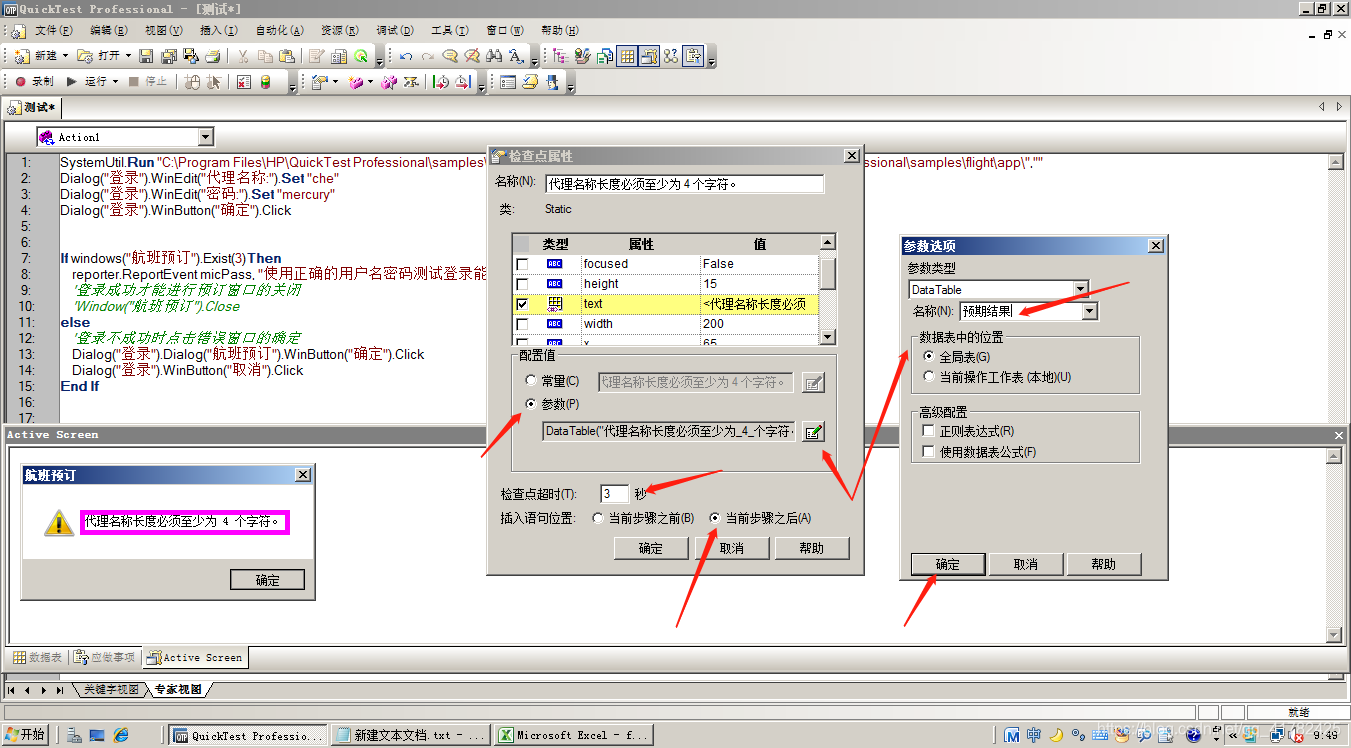Enable 使用数据表公式(F) checkbox
The height and width of the screenshot is (748, 1351).
click(929, 452)
